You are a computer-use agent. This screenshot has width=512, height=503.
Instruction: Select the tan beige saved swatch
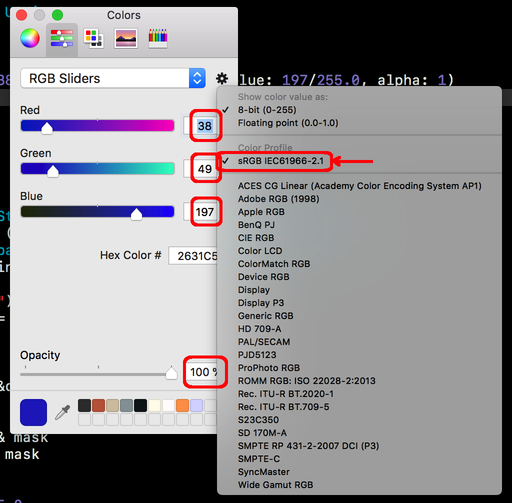pos(112,406)
